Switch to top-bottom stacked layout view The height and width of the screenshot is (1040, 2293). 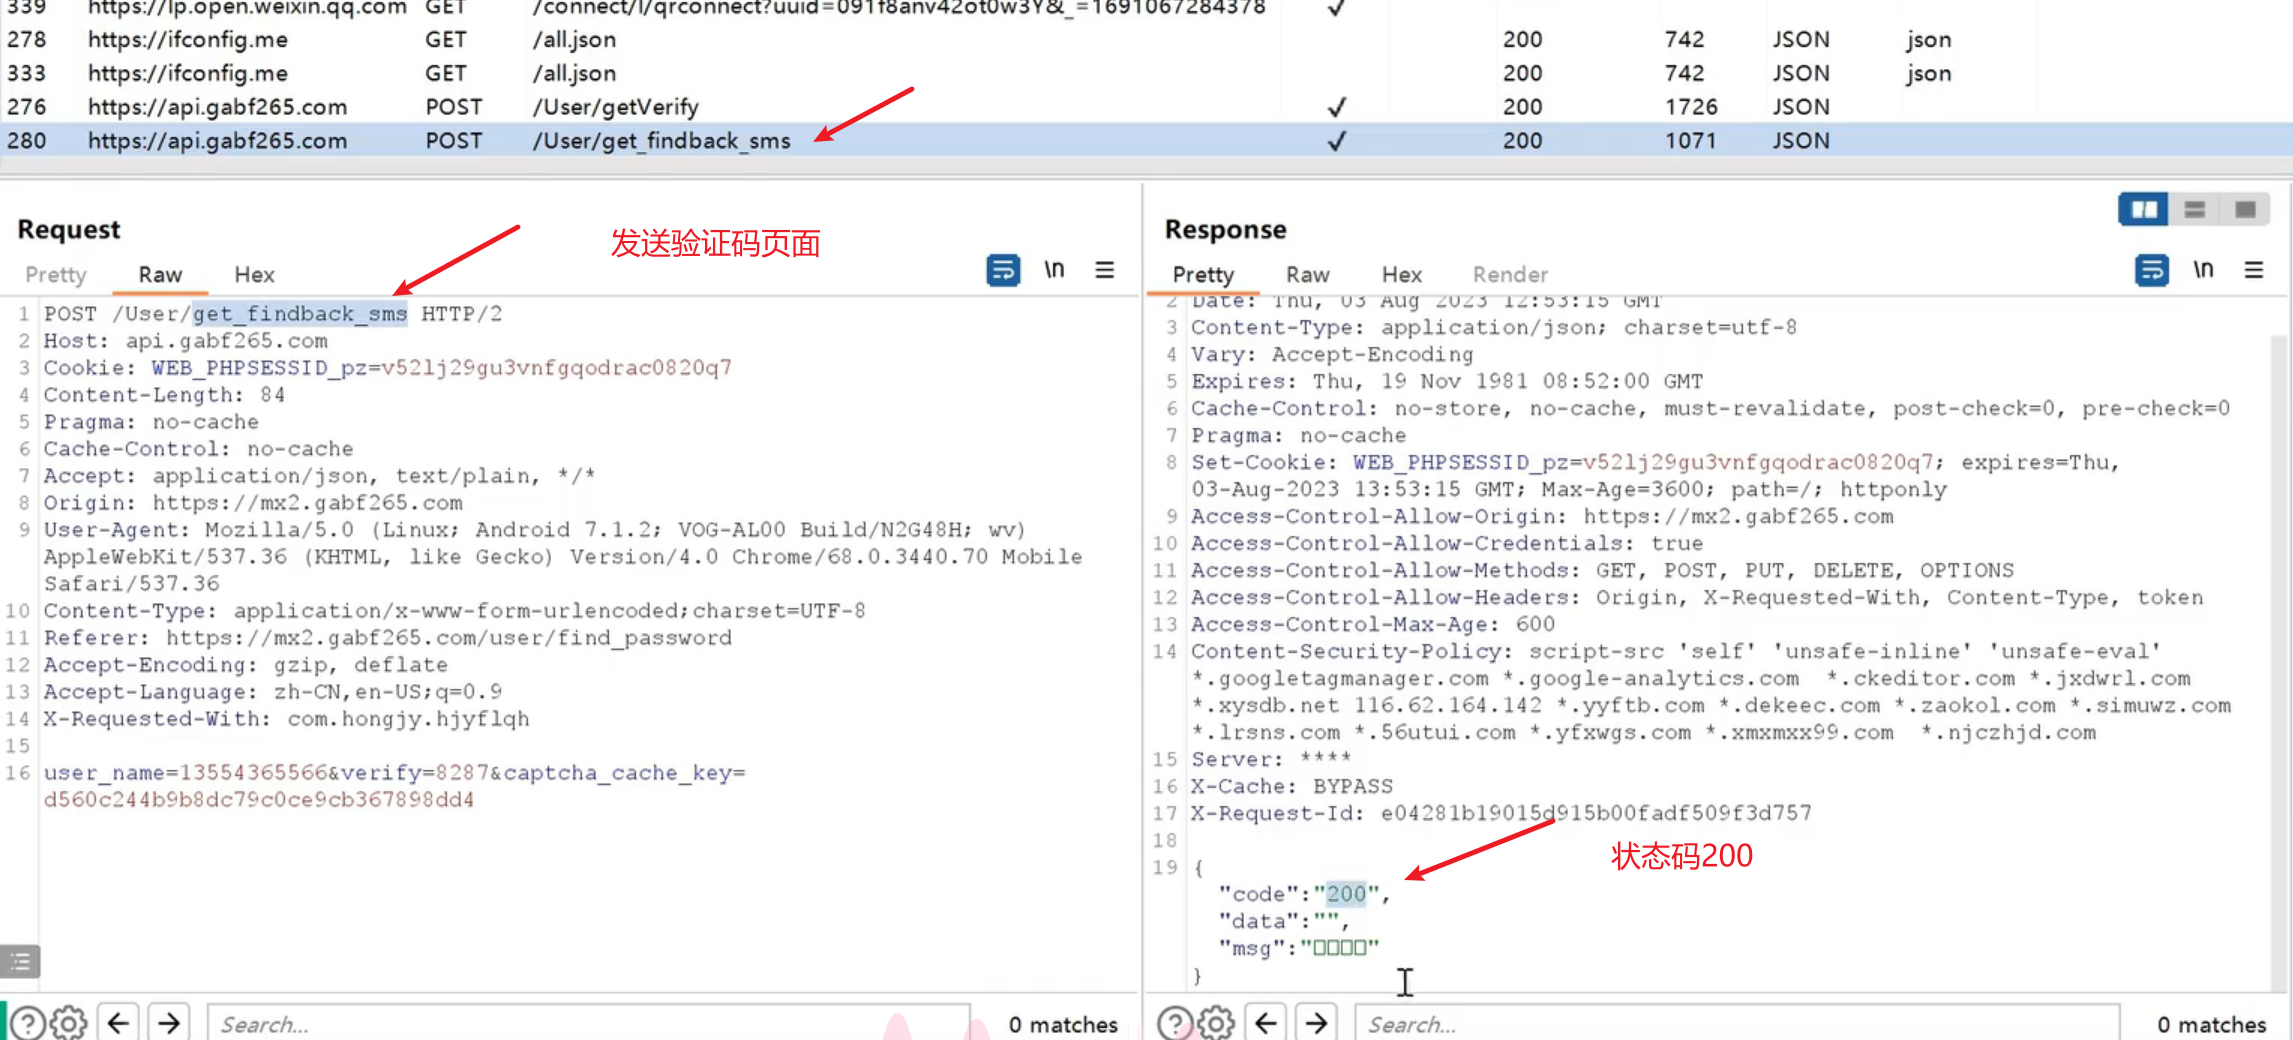2194,209
